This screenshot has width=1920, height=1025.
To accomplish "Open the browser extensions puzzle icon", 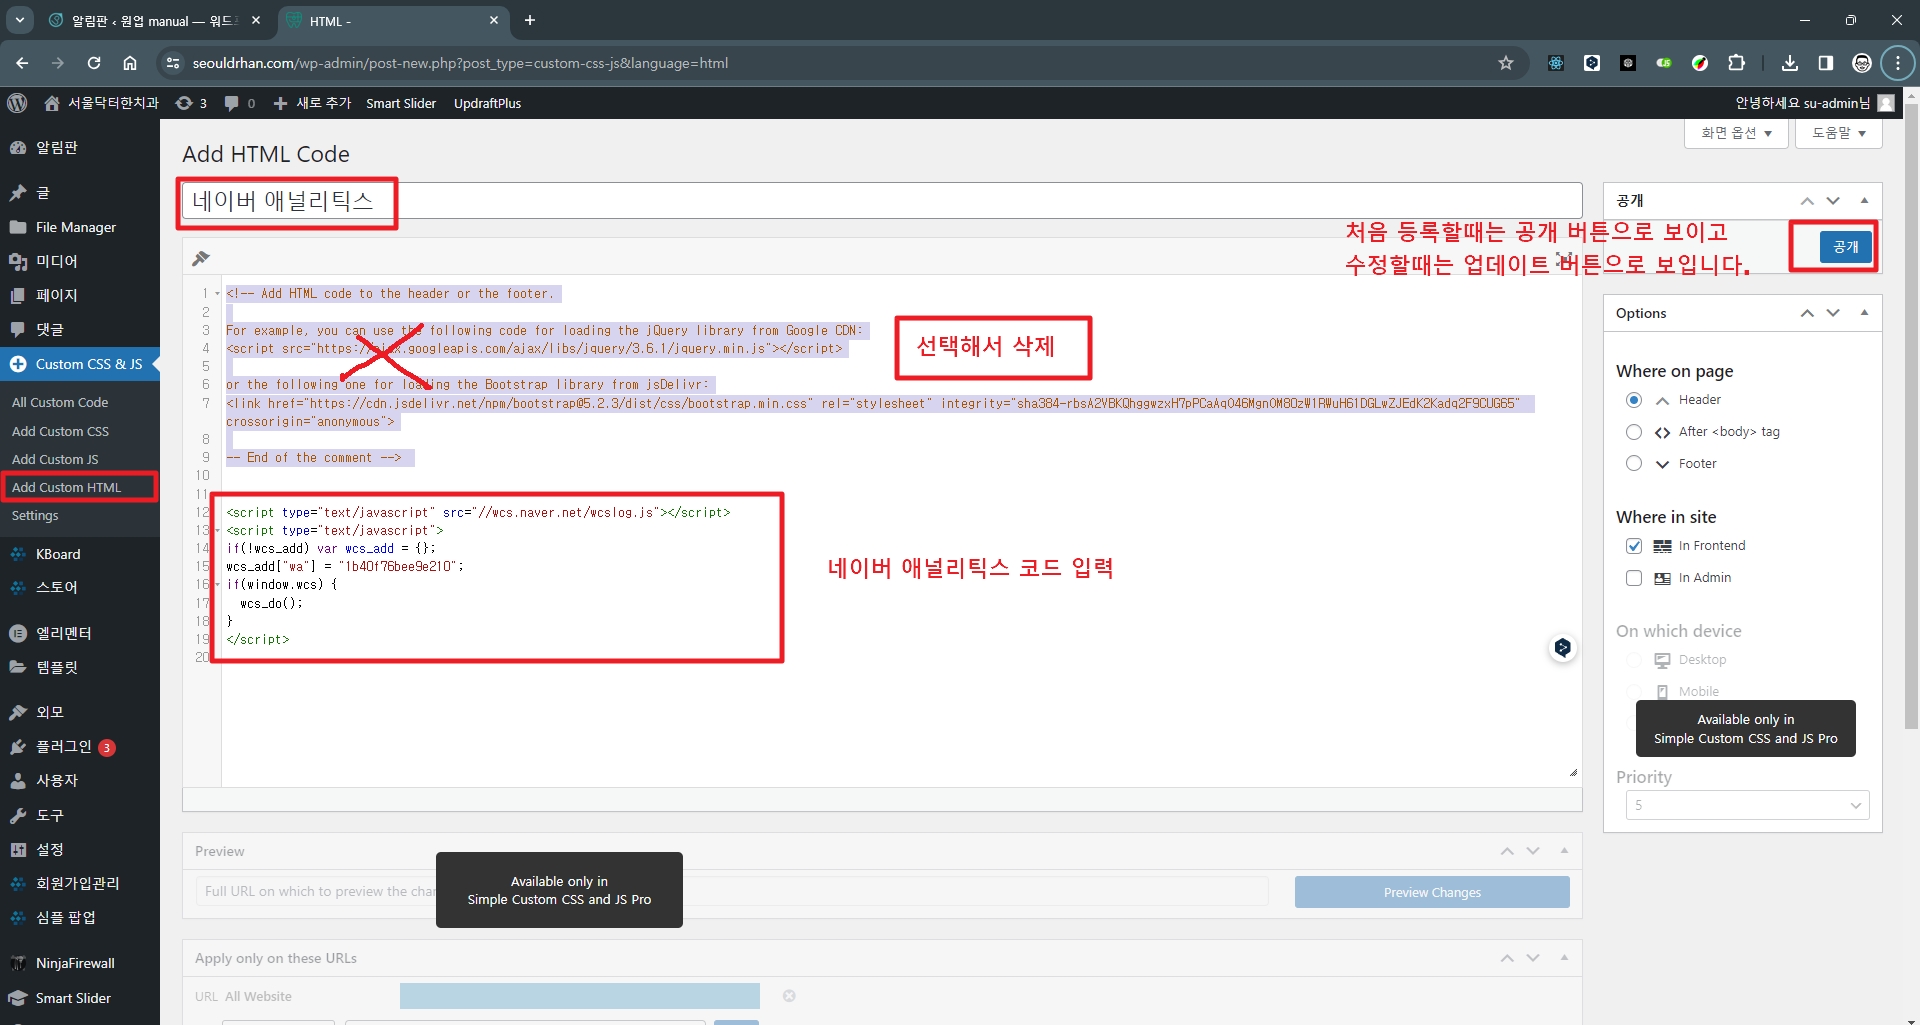I will [1736, 63].
